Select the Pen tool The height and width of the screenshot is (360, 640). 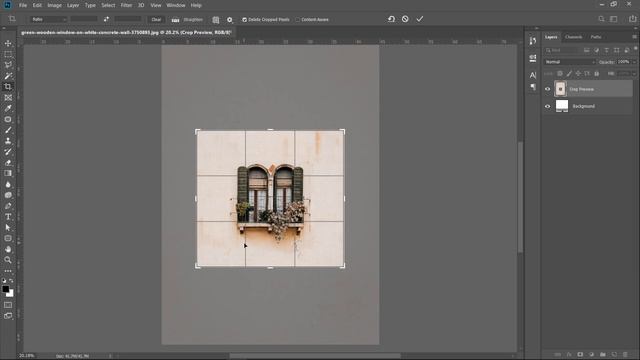8,206
